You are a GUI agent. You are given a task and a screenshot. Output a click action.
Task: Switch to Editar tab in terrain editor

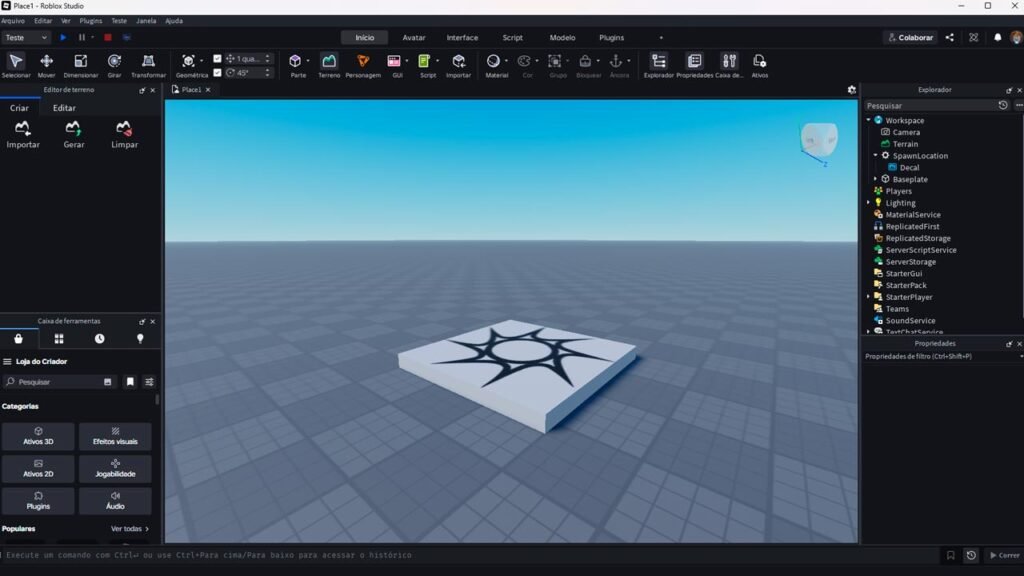64,108
